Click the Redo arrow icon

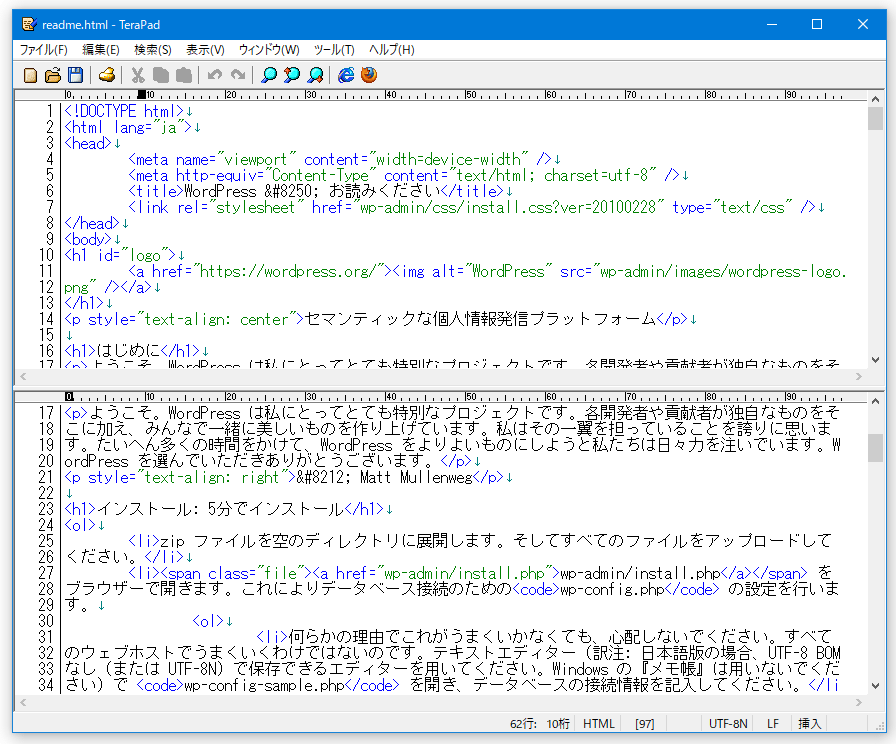[238, 75]
